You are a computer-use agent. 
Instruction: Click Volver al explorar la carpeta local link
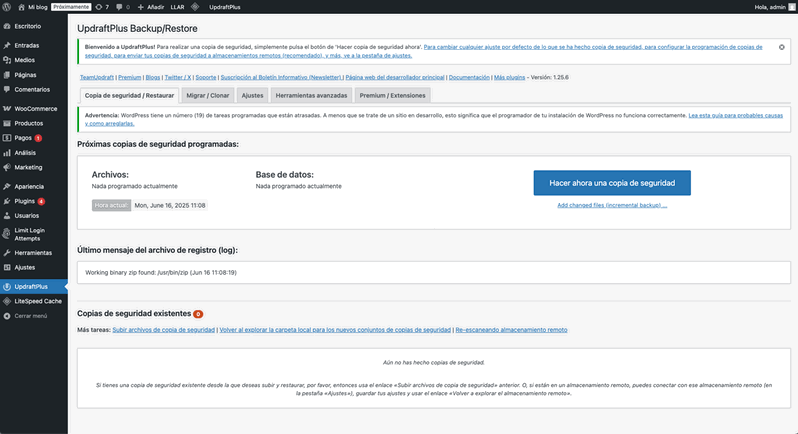click(x=335, y=330)
